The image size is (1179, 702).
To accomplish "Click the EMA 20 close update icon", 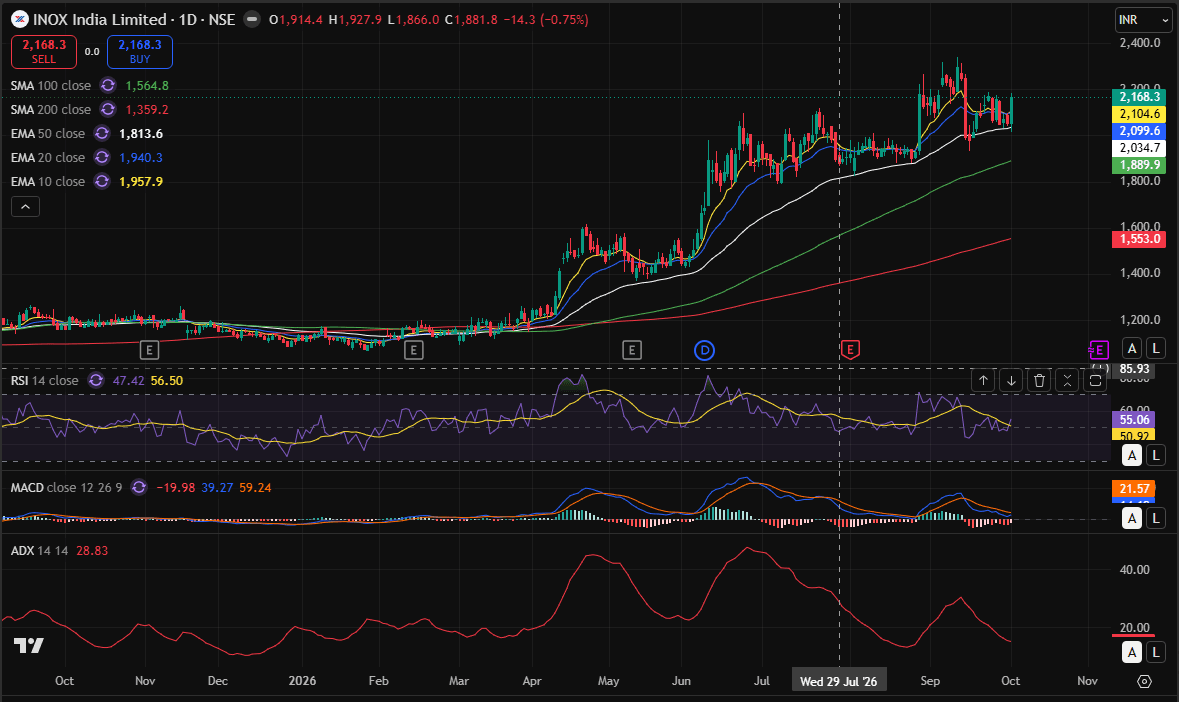I will point(102,158).
